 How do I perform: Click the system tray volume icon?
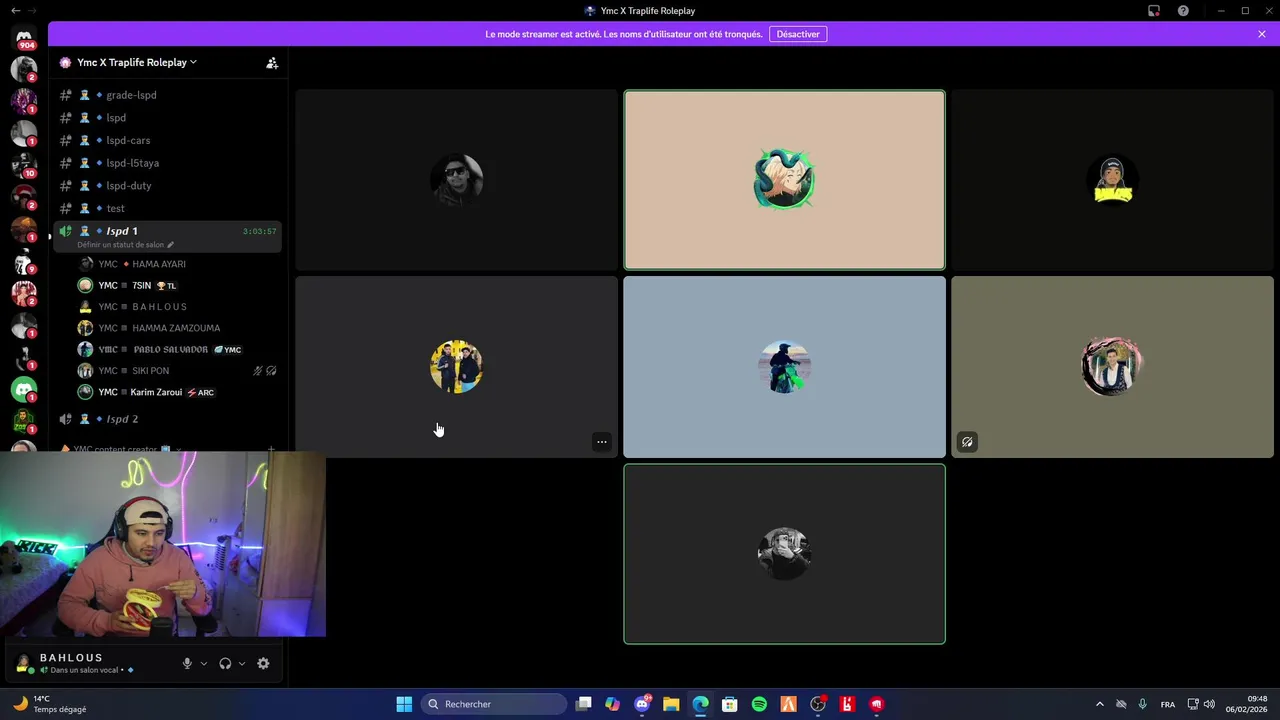[x=1209, y=704]
